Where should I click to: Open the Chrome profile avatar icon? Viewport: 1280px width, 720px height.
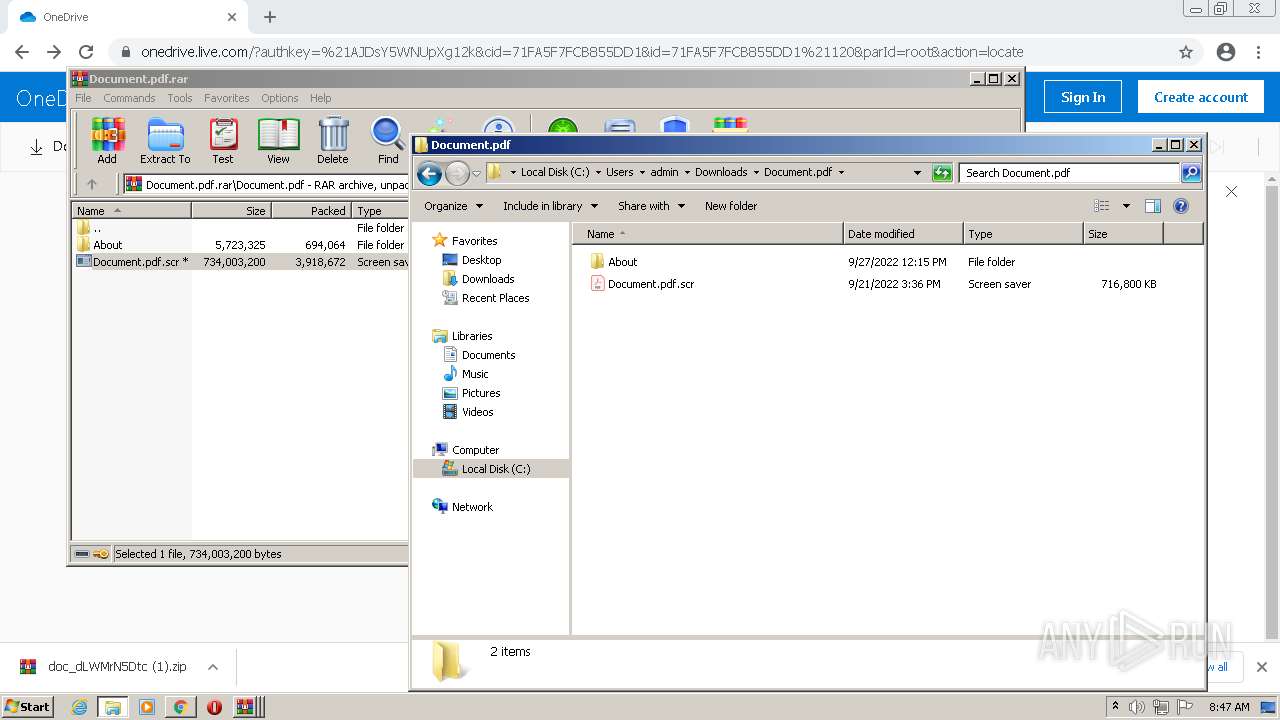point(1226,52)
